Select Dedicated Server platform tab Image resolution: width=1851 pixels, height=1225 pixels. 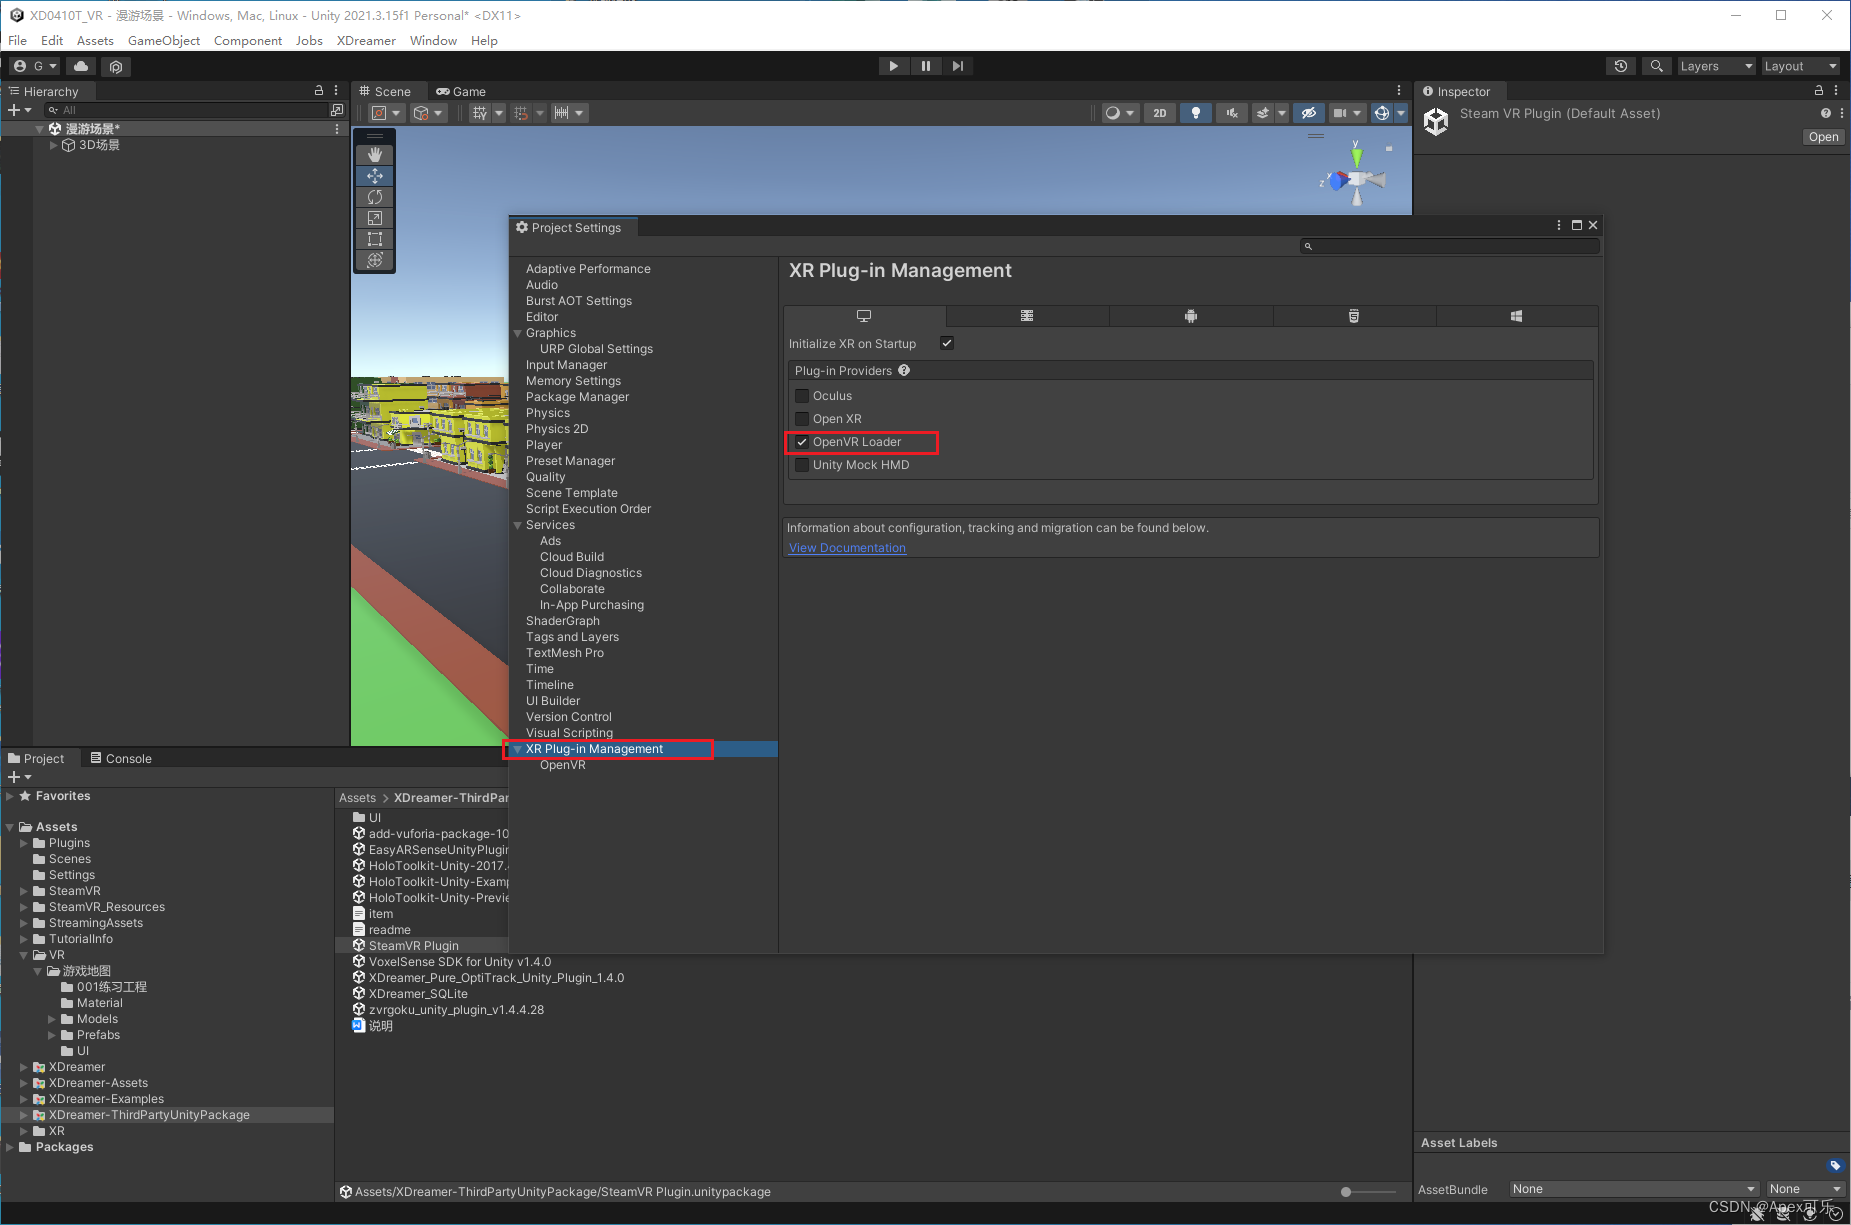[1027, 316]
